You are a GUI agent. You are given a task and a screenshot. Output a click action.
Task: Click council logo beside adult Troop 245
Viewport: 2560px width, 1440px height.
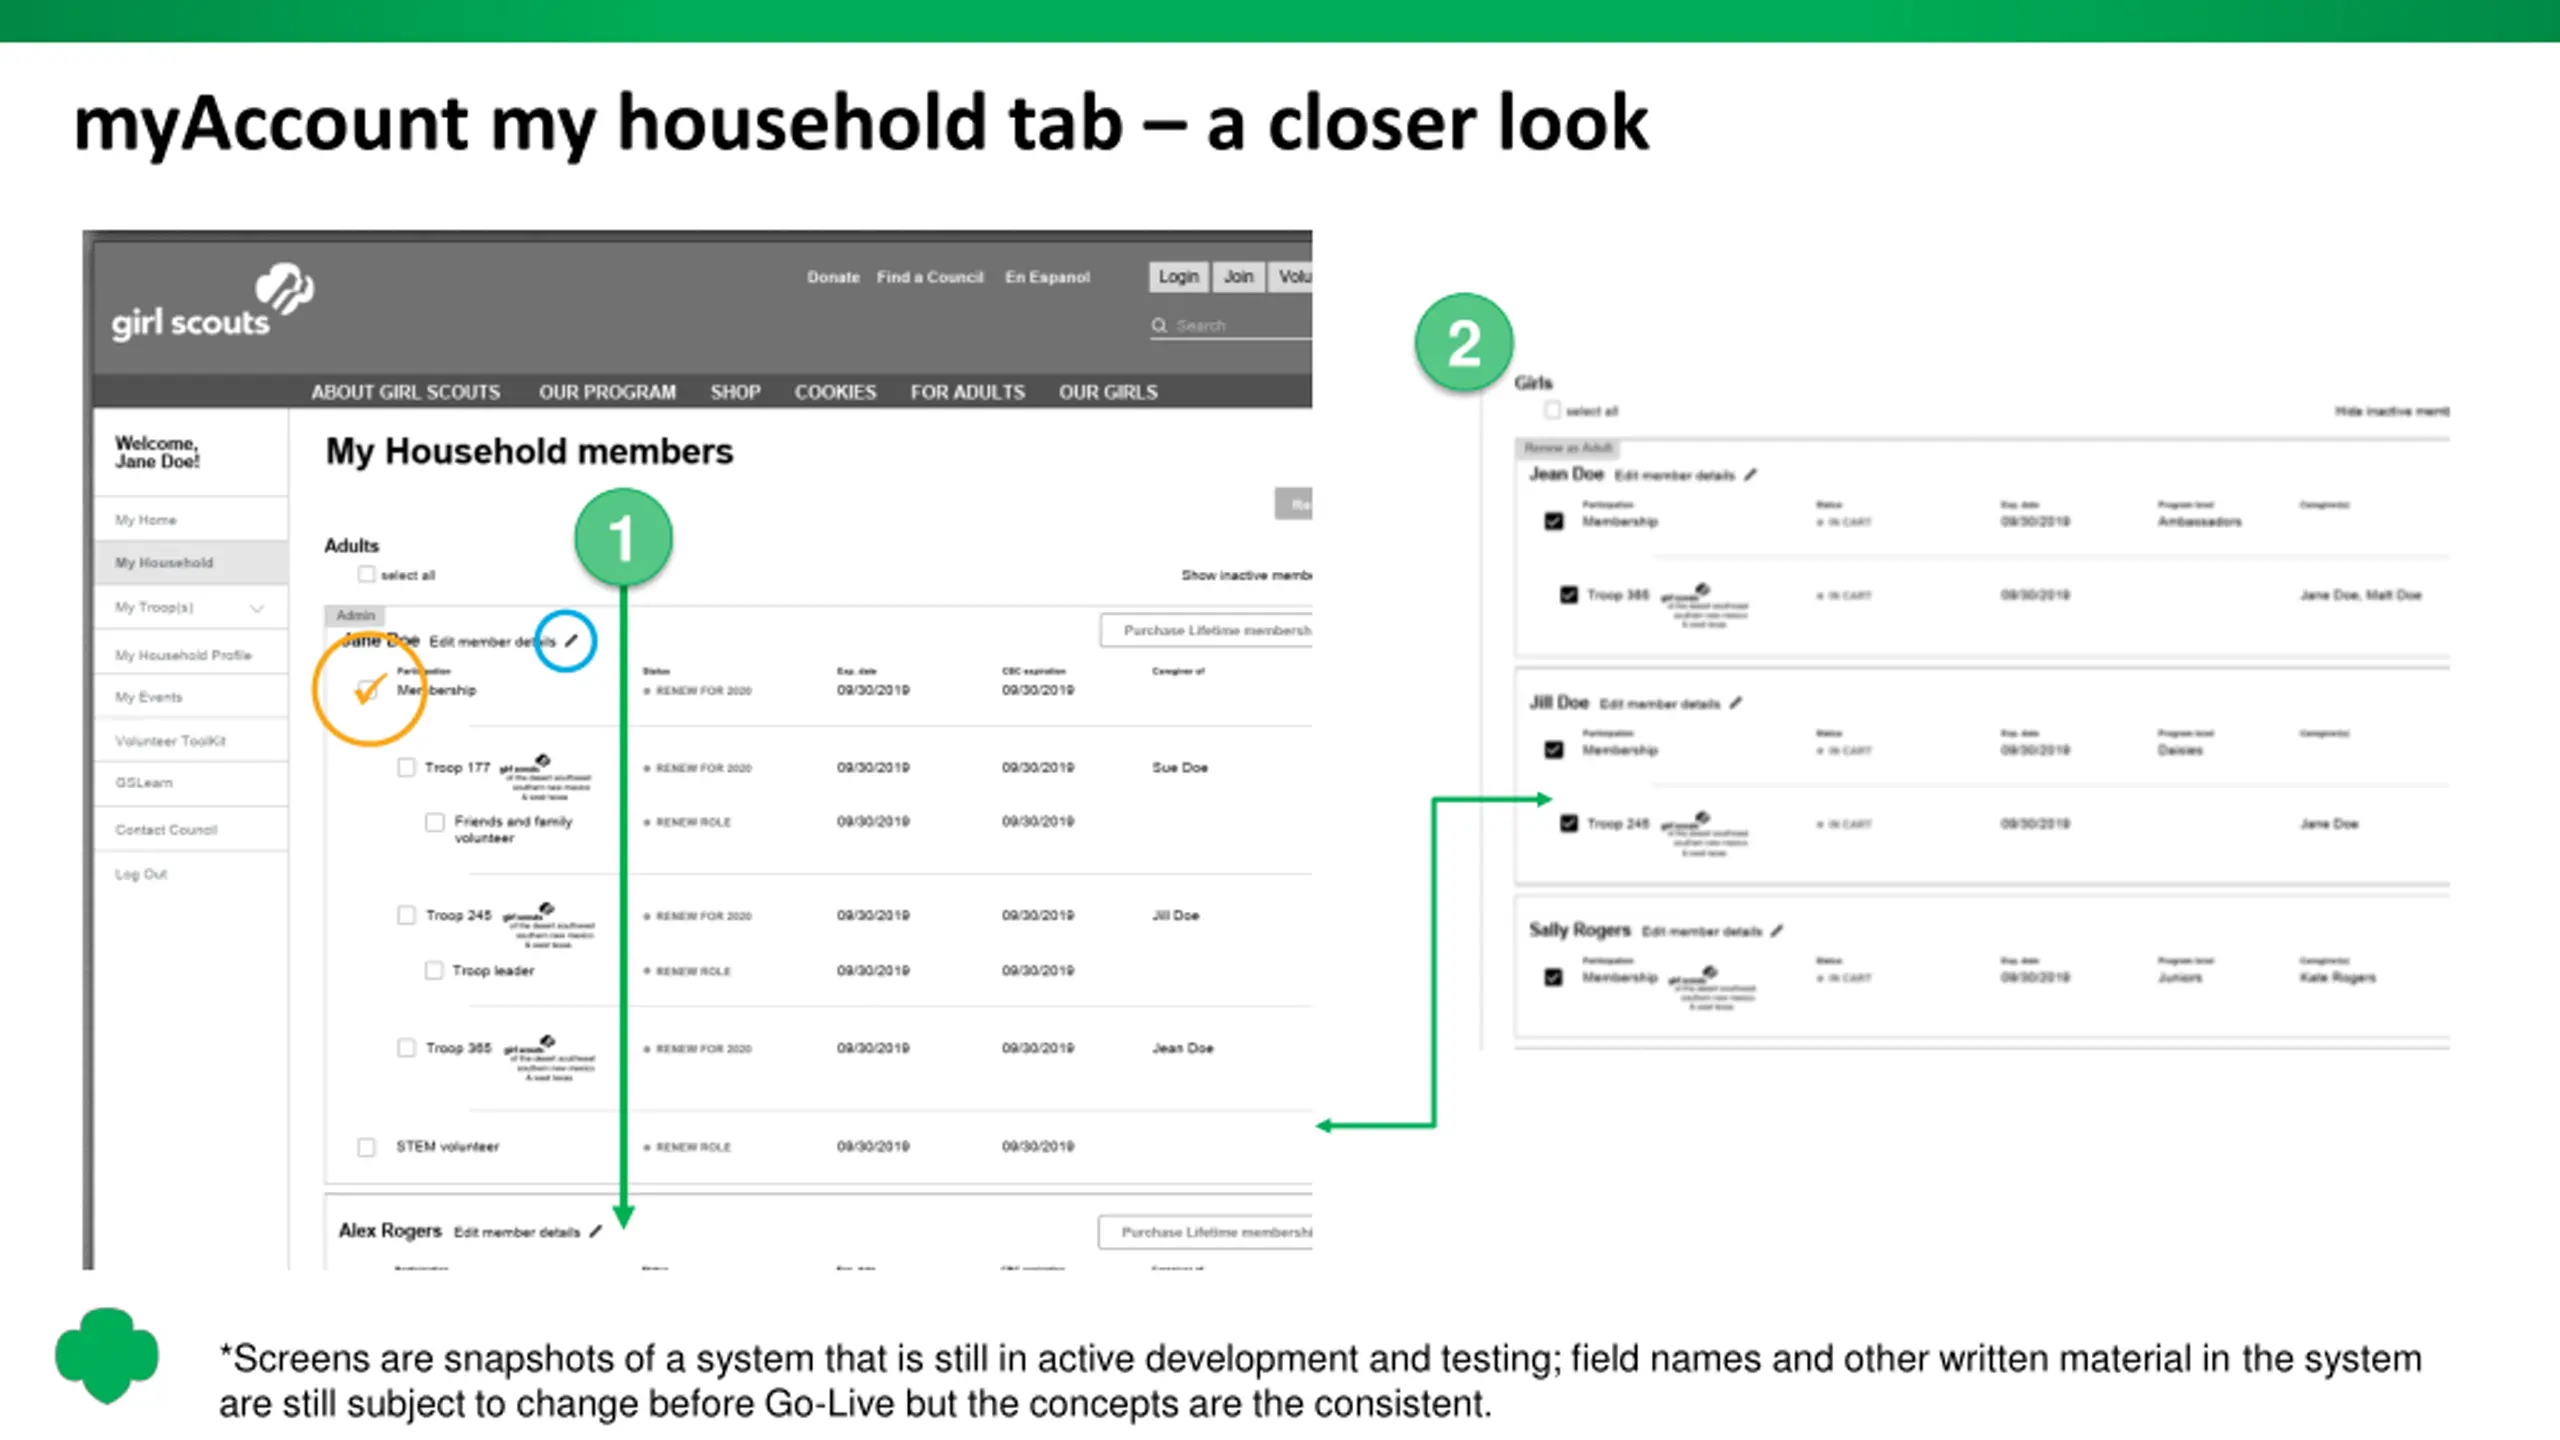coord(550,925)
